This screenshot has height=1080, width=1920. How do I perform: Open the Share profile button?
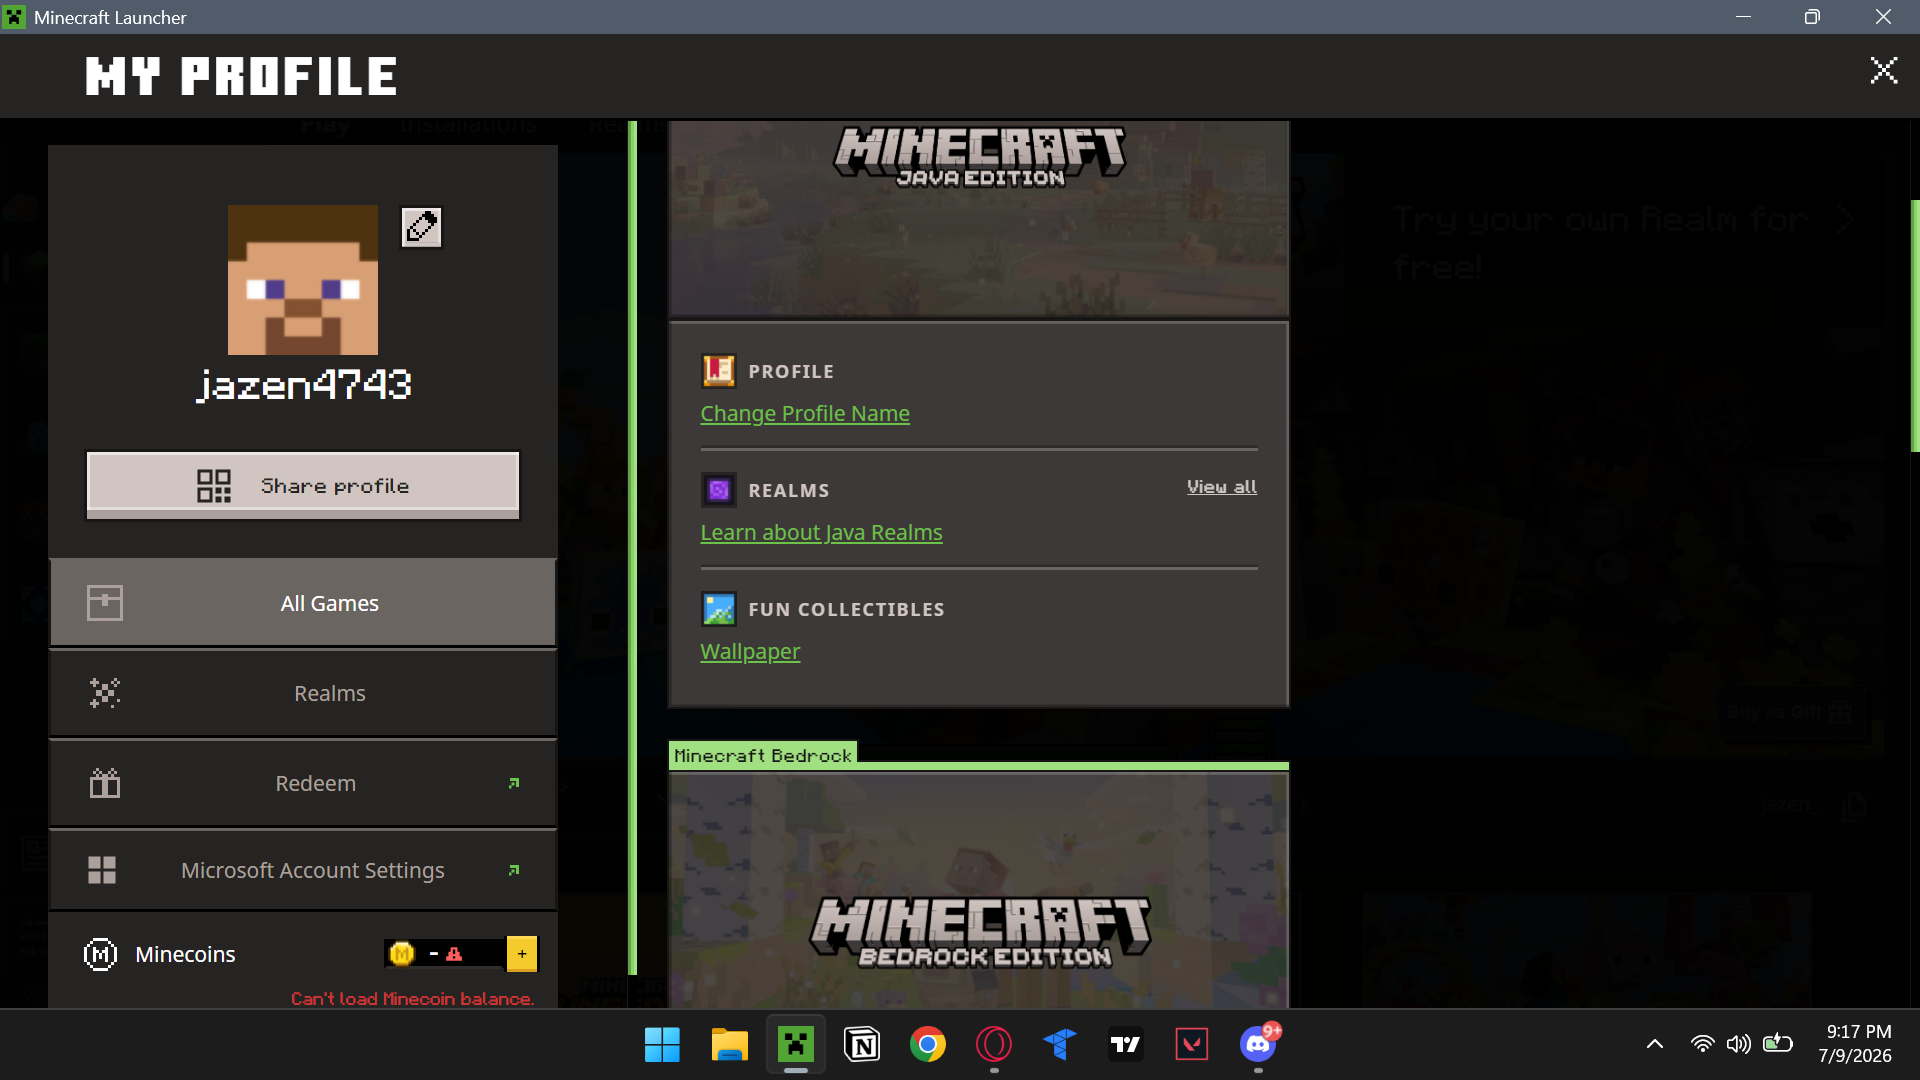click(303, 486)
